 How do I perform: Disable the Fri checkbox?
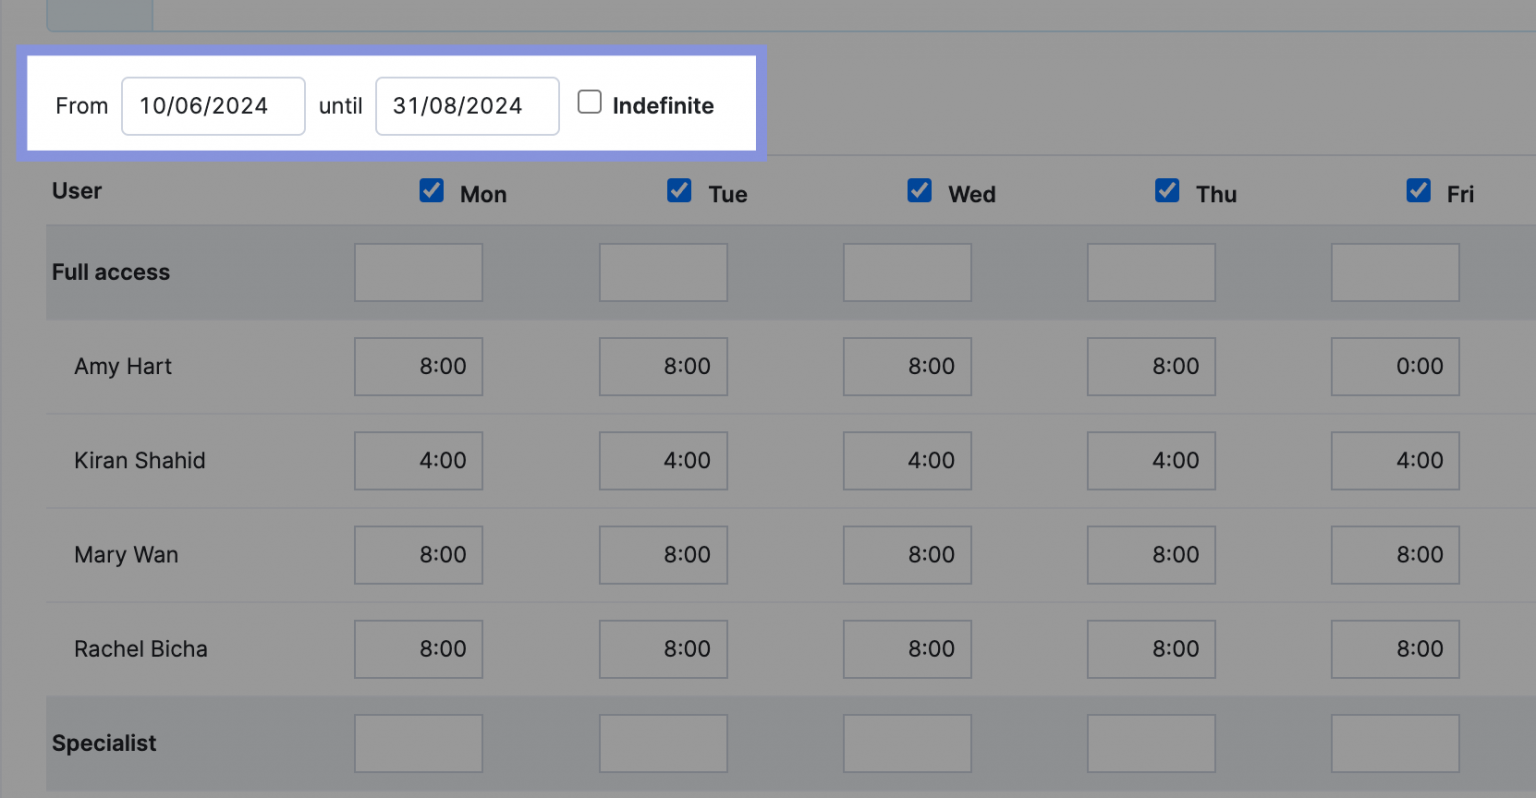[1418, 190]
